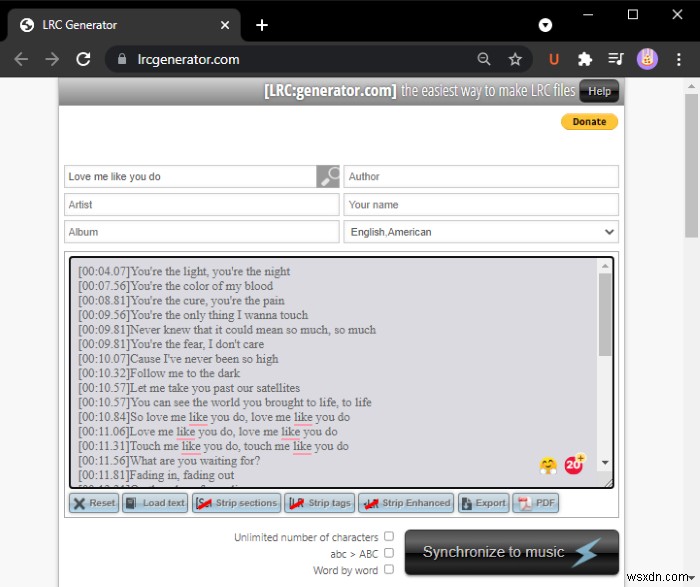Click the address bar URL lrcgenerator.com
The height and width of the screenshot is (587, 700).
(x=188, y=59)
